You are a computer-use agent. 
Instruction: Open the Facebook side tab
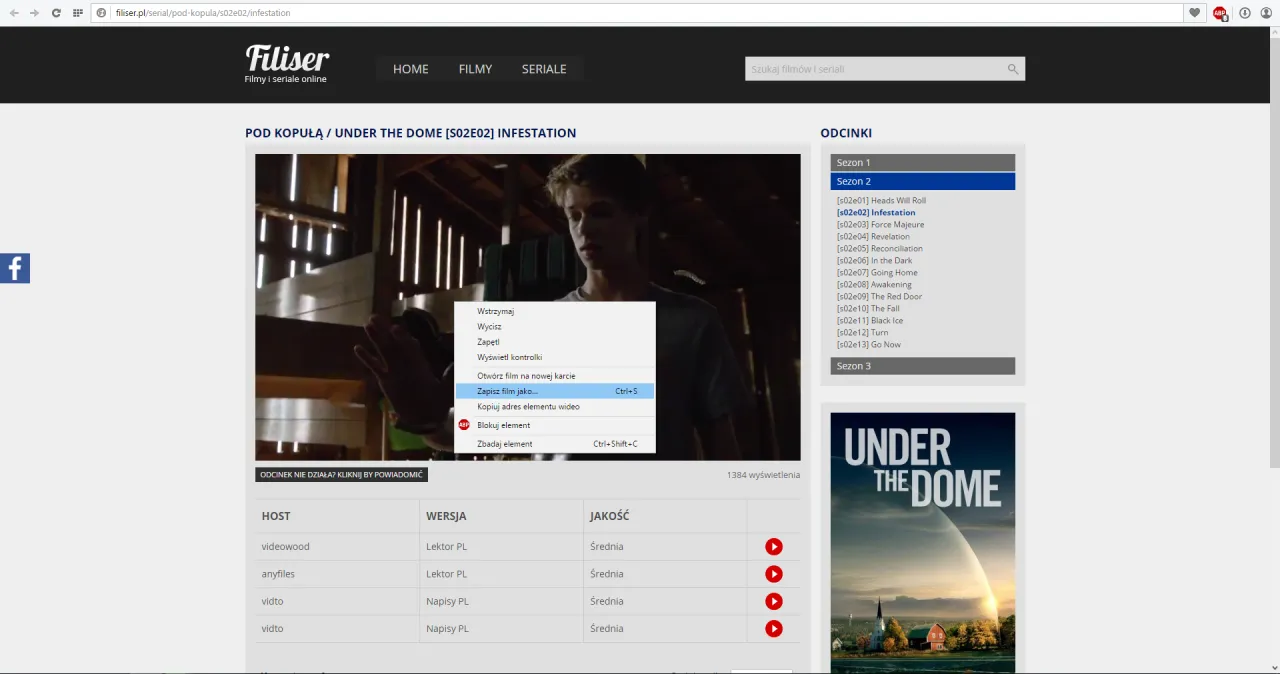(x=15, y=268)
